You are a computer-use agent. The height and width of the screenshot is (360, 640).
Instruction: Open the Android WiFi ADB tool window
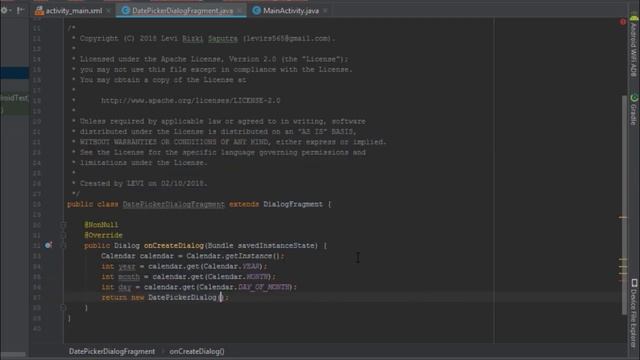click(x=634, y=46)
